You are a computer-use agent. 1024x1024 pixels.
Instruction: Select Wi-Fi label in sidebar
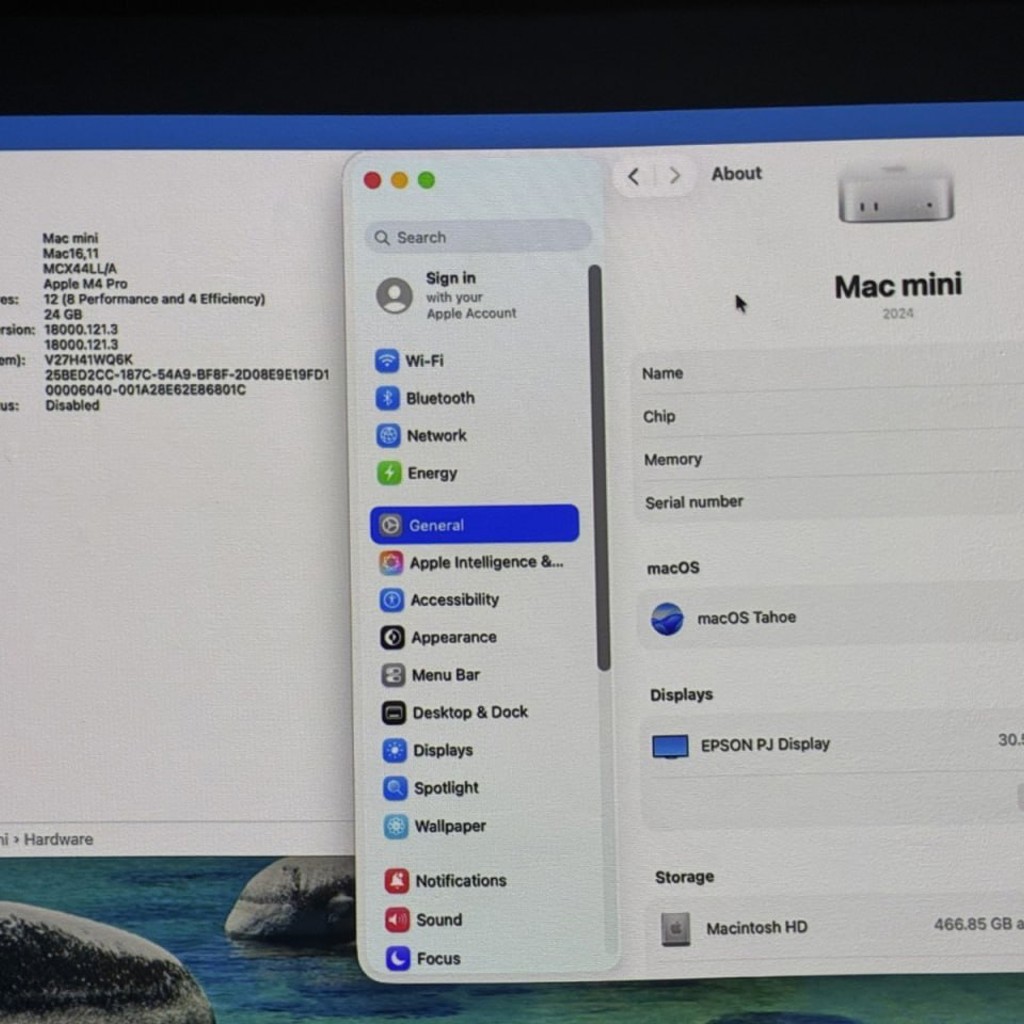pos(424,360)
